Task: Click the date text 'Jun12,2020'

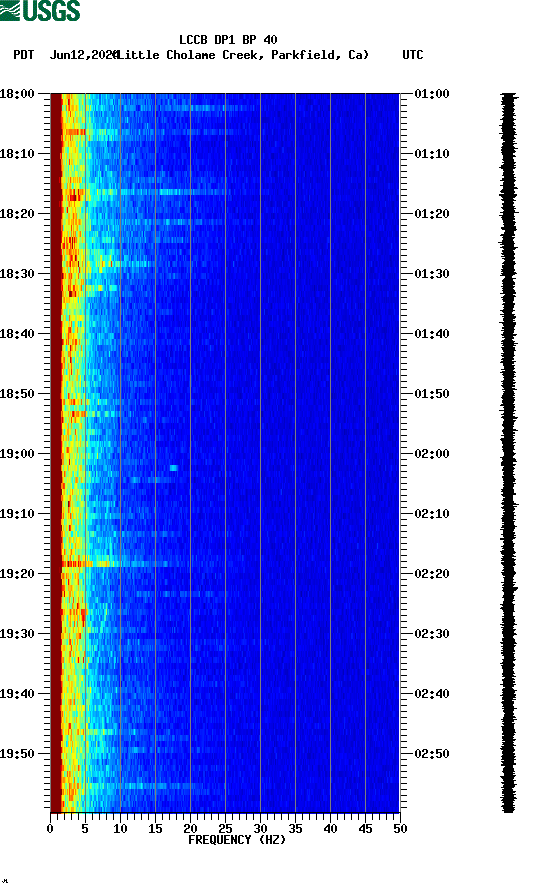Action: point(84,55)
